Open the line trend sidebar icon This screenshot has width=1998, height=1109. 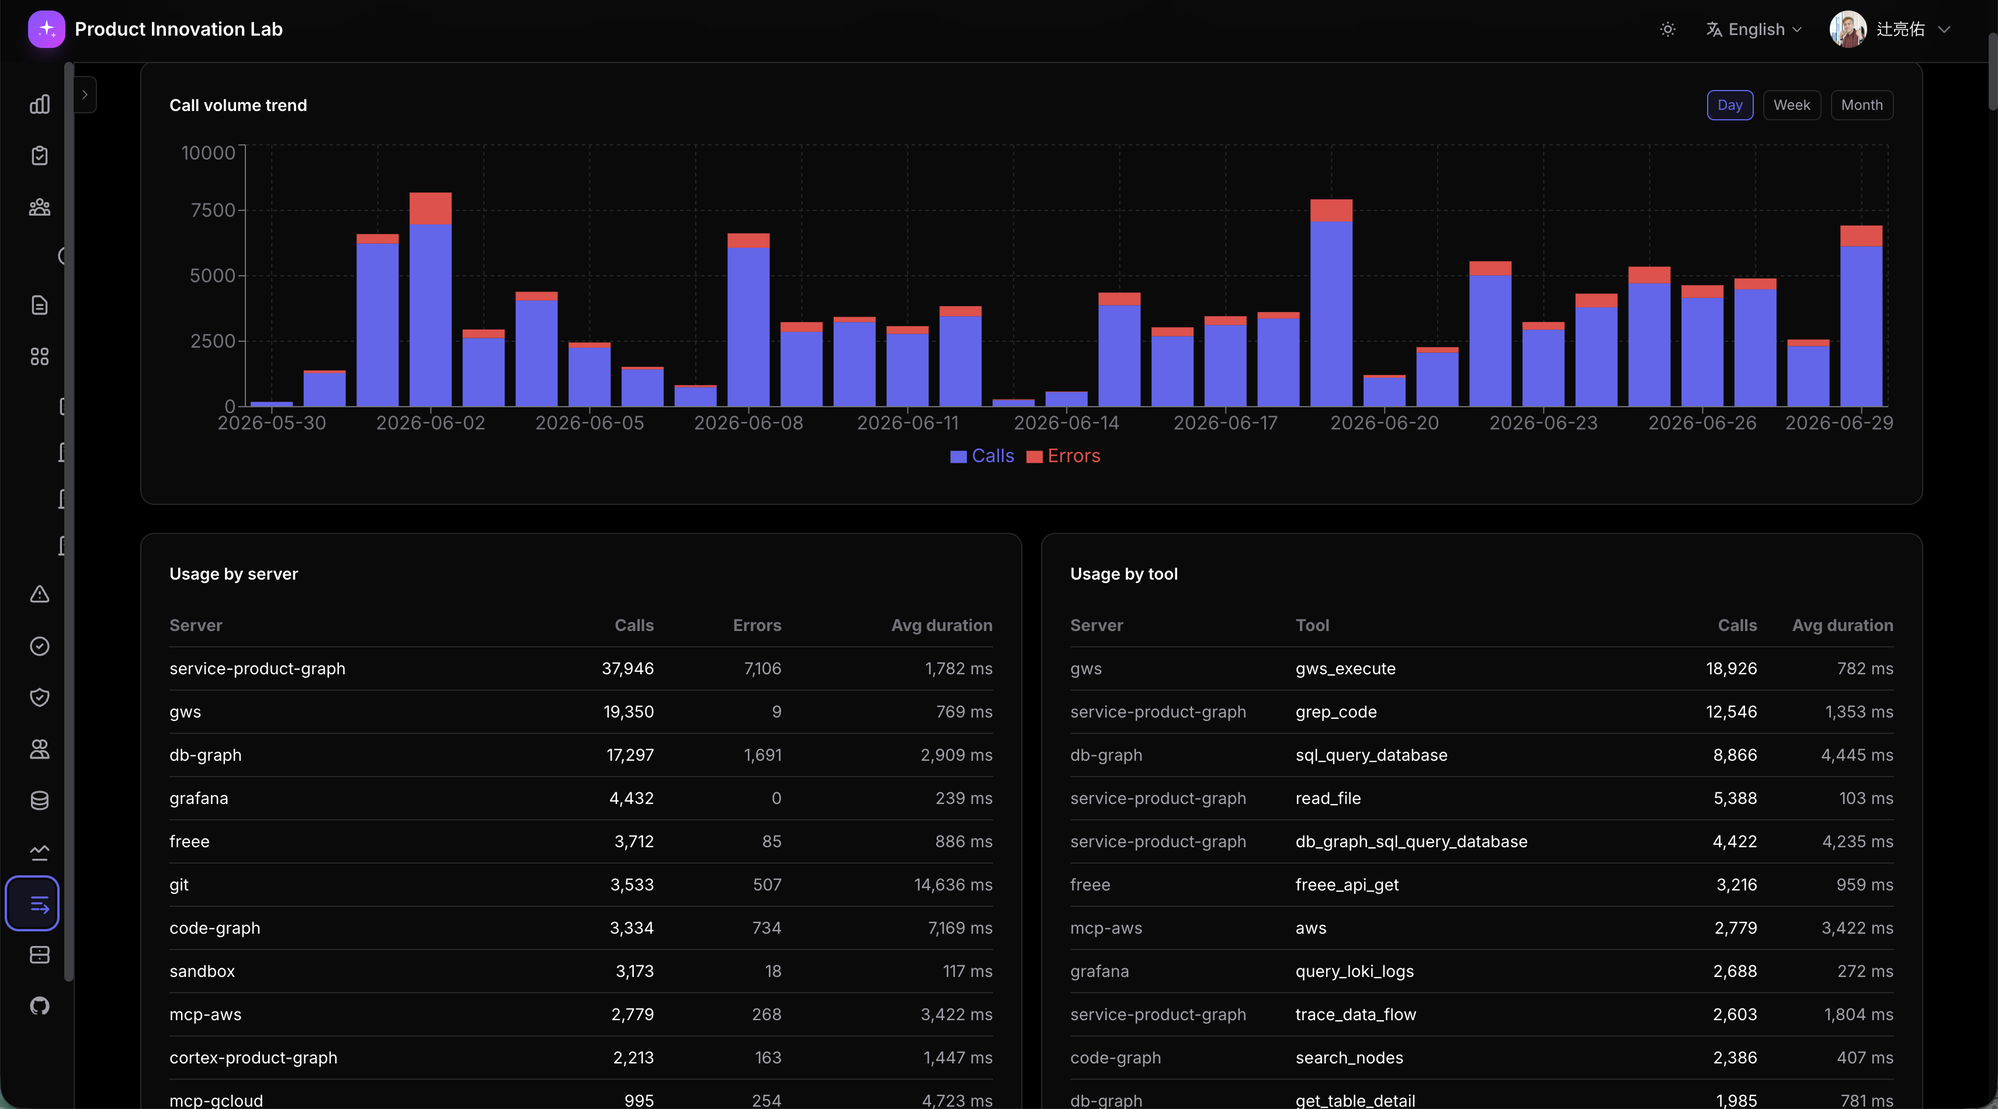(x=40, y=852)
